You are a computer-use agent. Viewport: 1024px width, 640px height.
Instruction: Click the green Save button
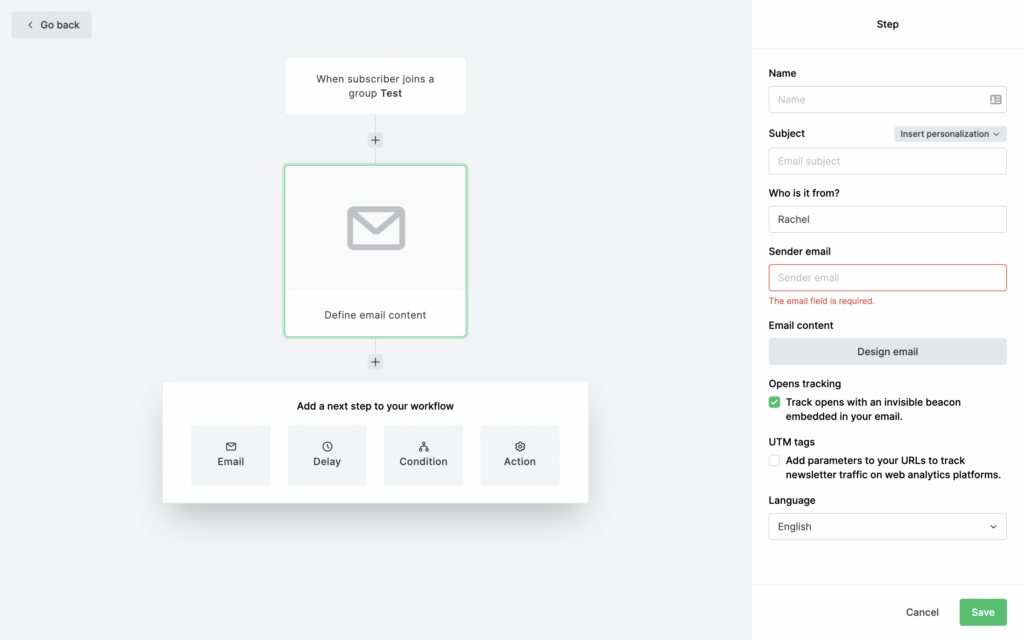(x=983, y=612)
